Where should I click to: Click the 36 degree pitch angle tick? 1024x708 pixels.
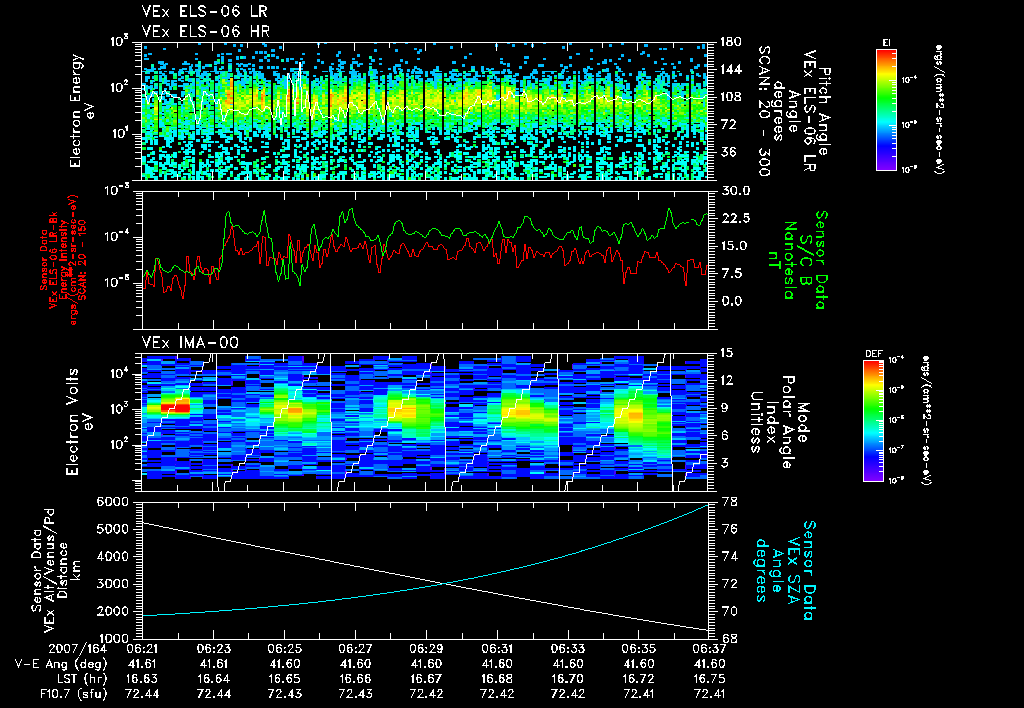tap(727, 152)
